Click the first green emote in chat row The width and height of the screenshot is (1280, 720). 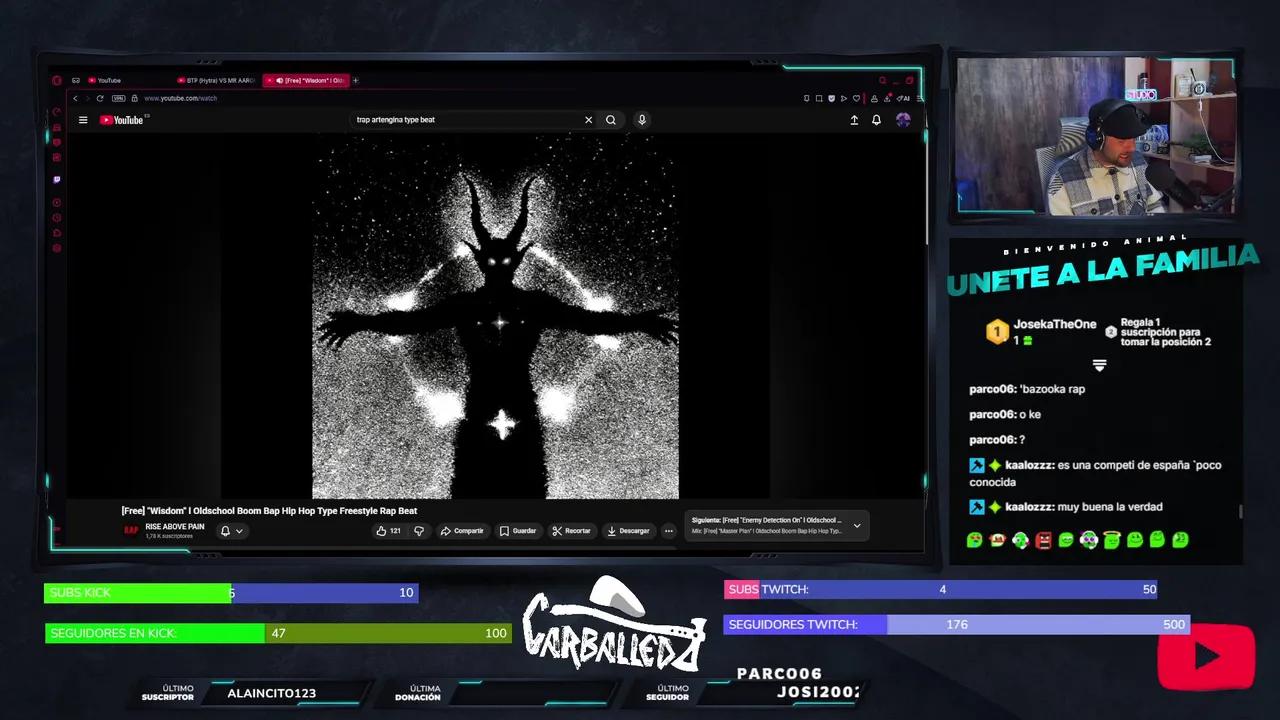[974, 540]
